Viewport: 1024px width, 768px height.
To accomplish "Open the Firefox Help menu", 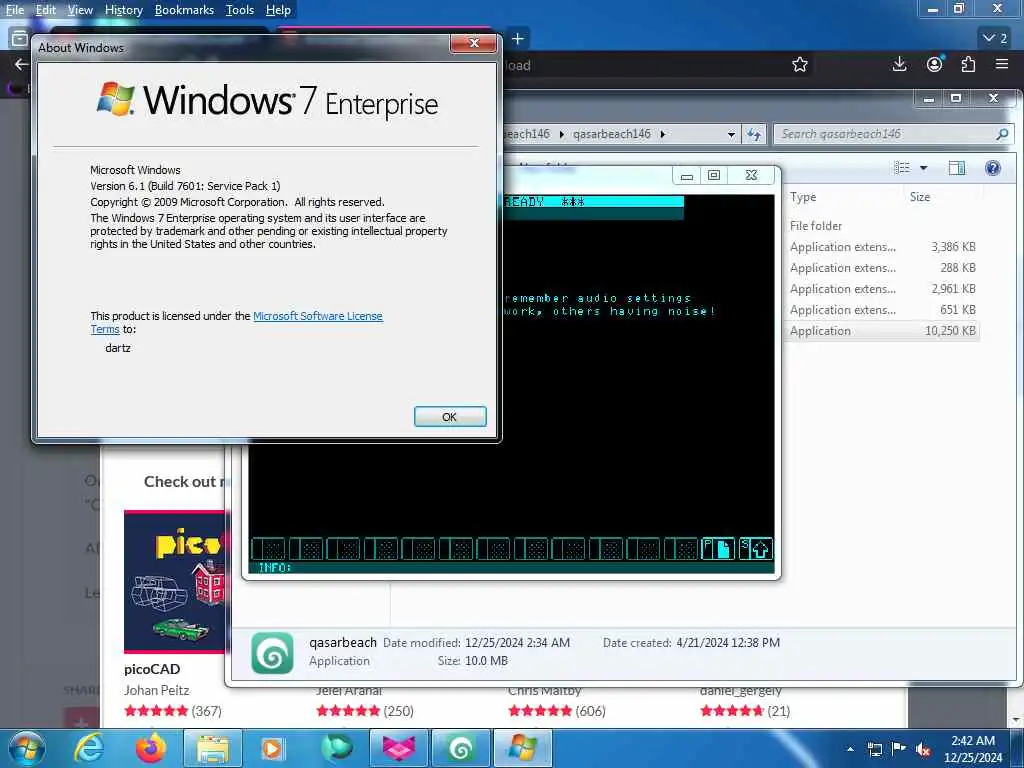I will pos(278,10).
